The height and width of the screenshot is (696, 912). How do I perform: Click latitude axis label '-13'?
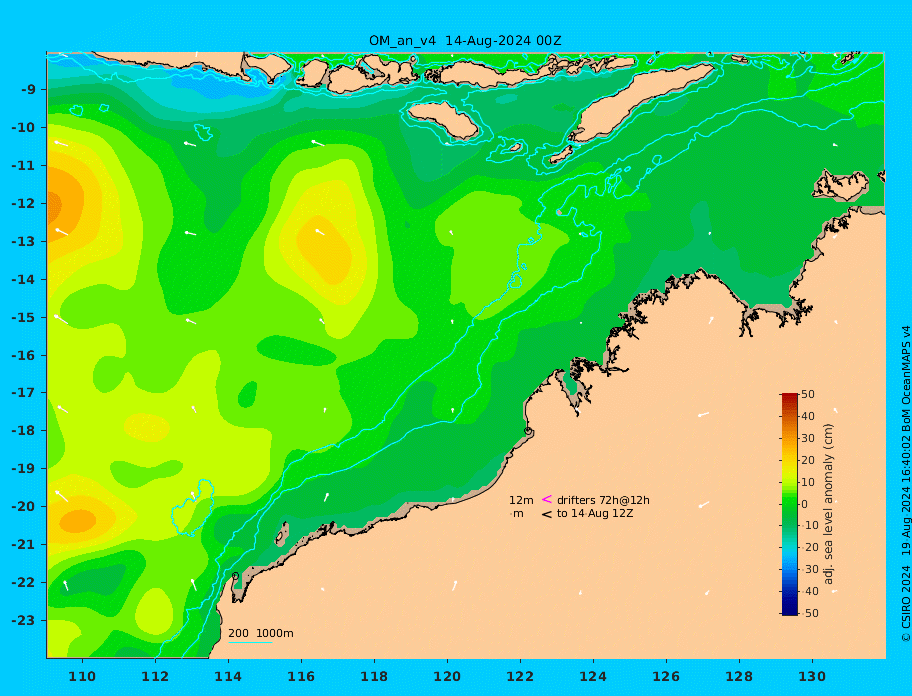(x=23, y=241)
